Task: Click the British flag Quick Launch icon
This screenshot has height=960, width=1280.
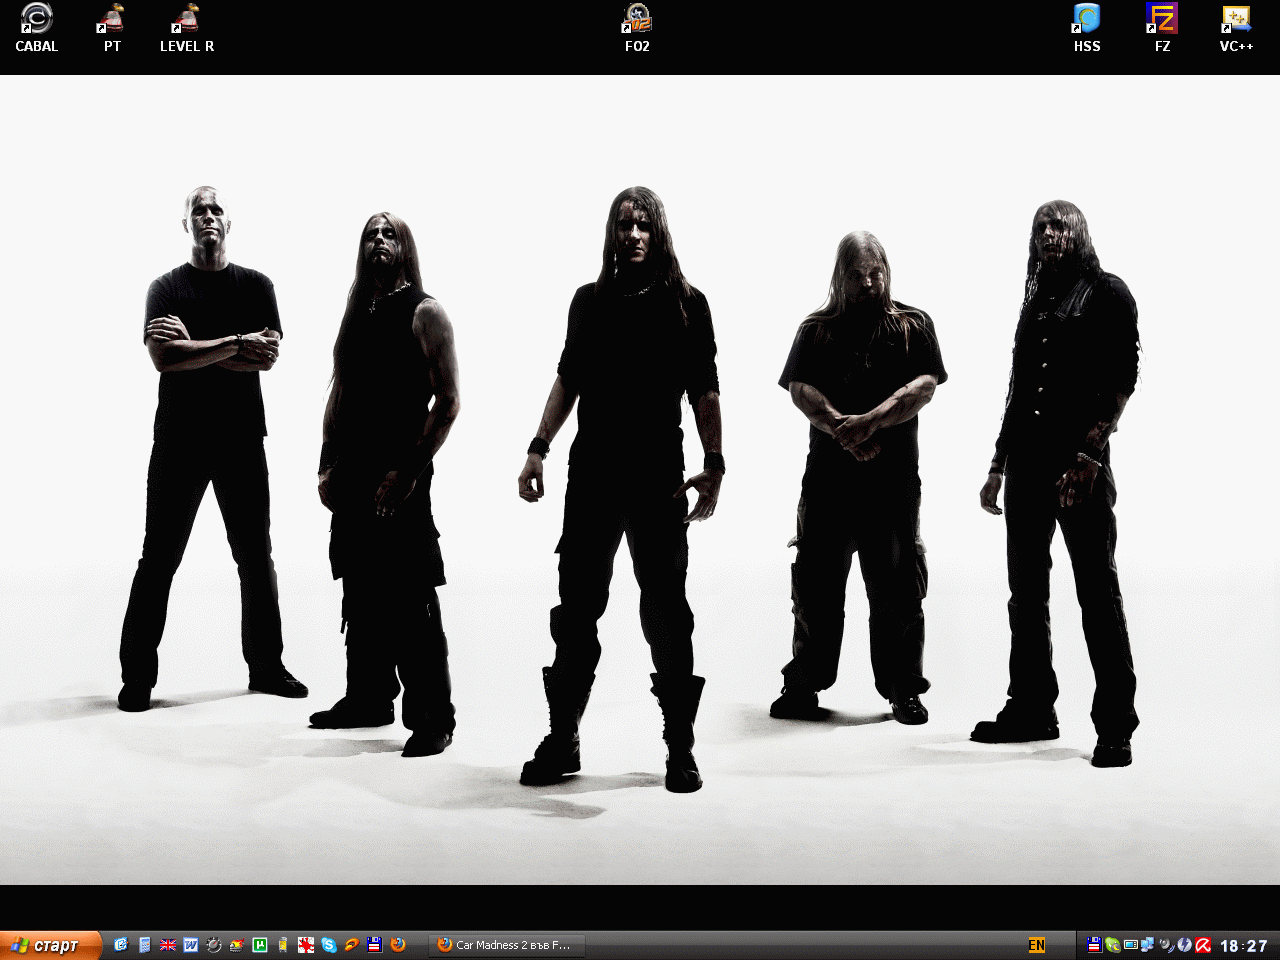Action: coord(168,945)
